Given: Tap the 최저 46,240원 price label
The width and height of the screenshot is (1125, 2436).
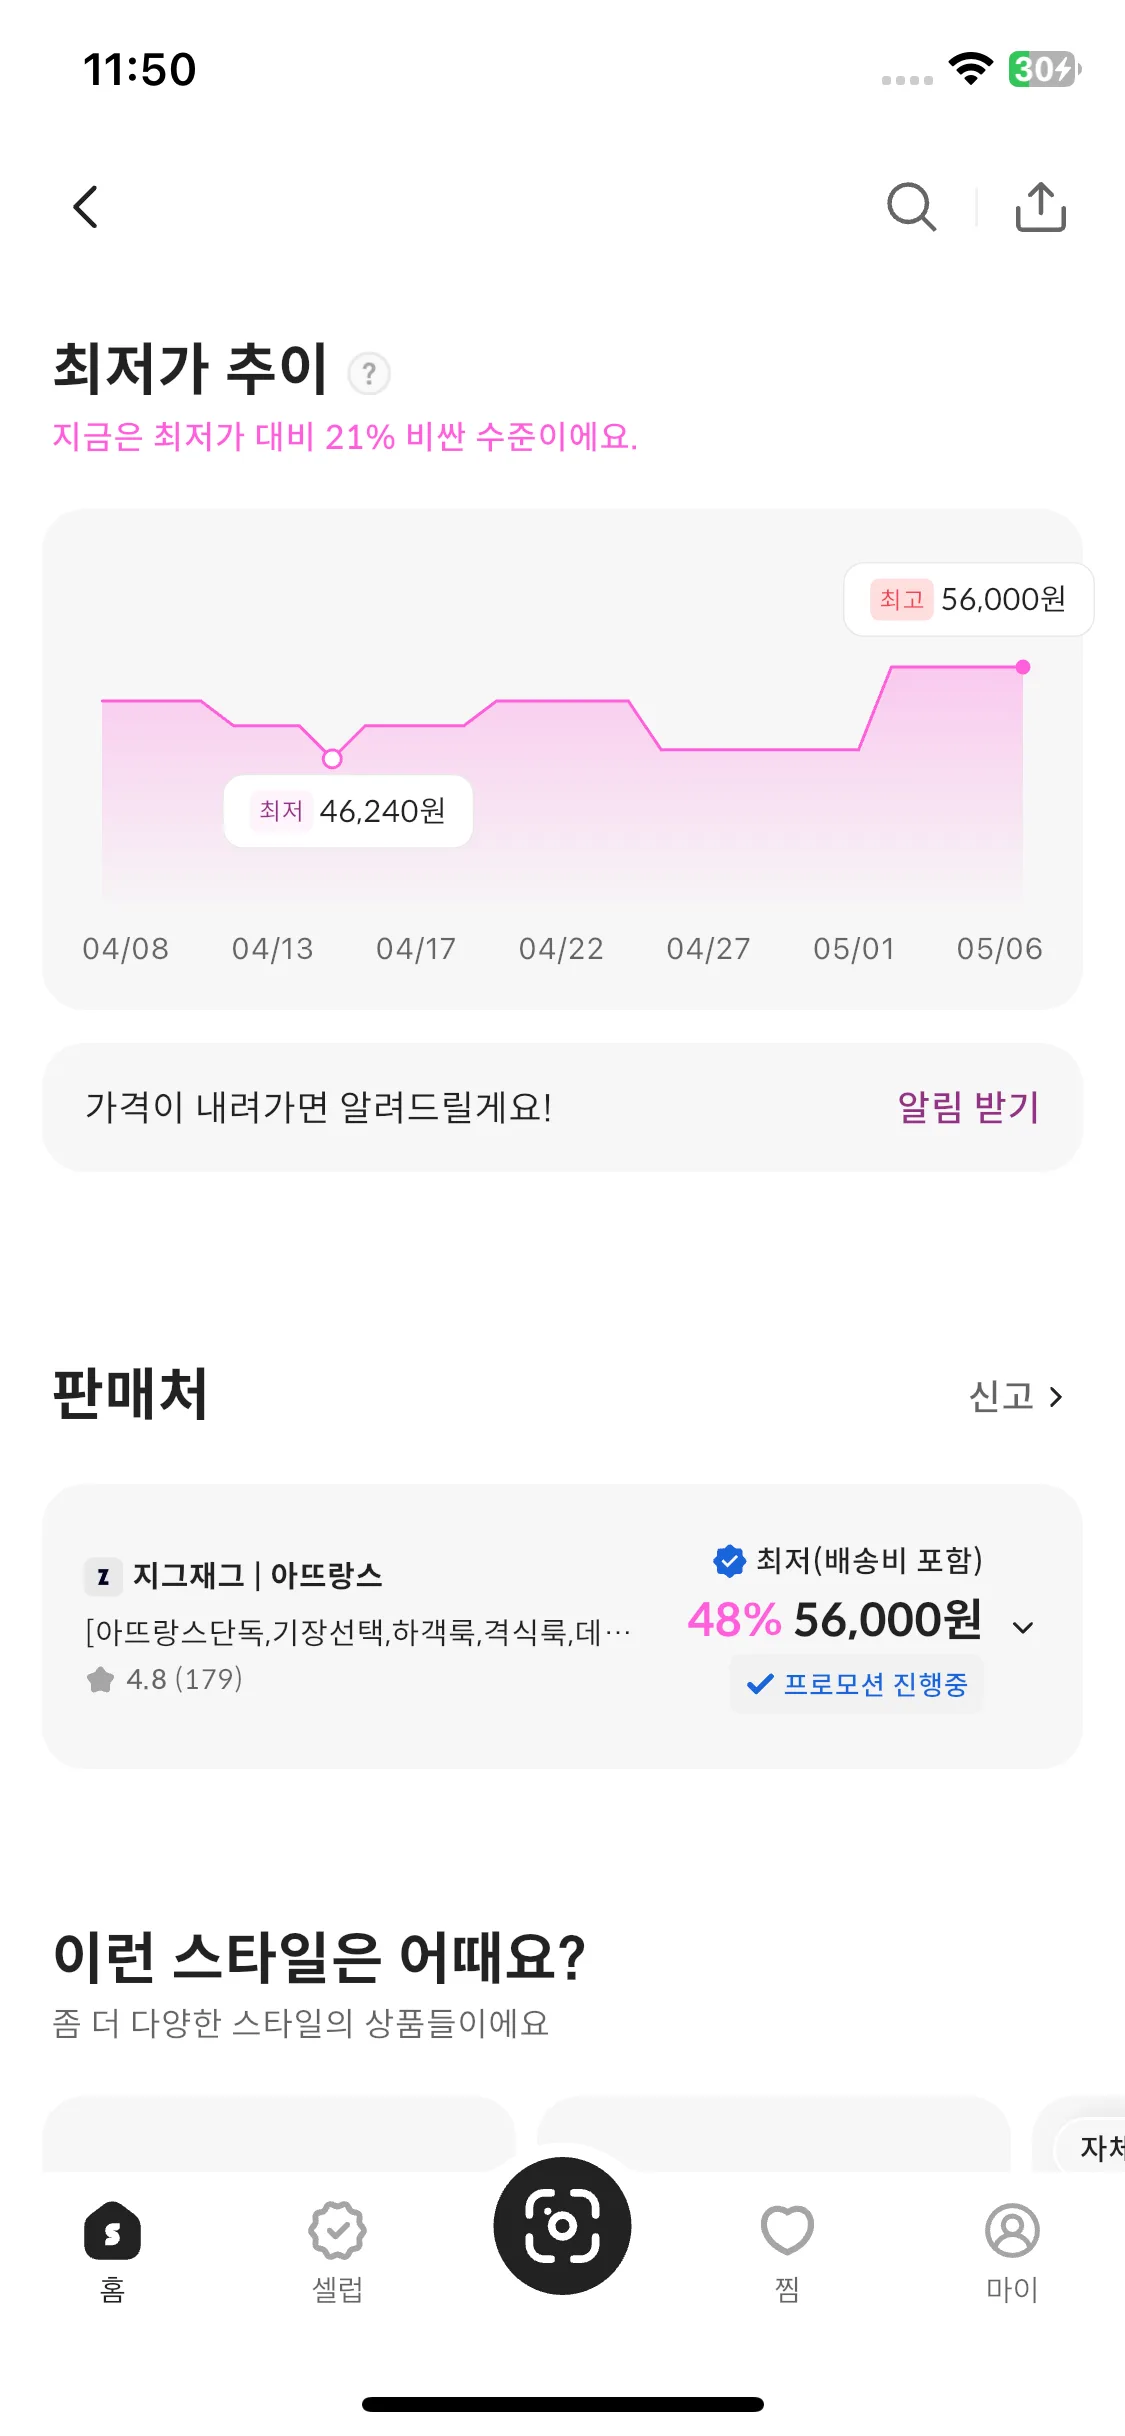Looking at the screenshot, I should click(348, 811).
